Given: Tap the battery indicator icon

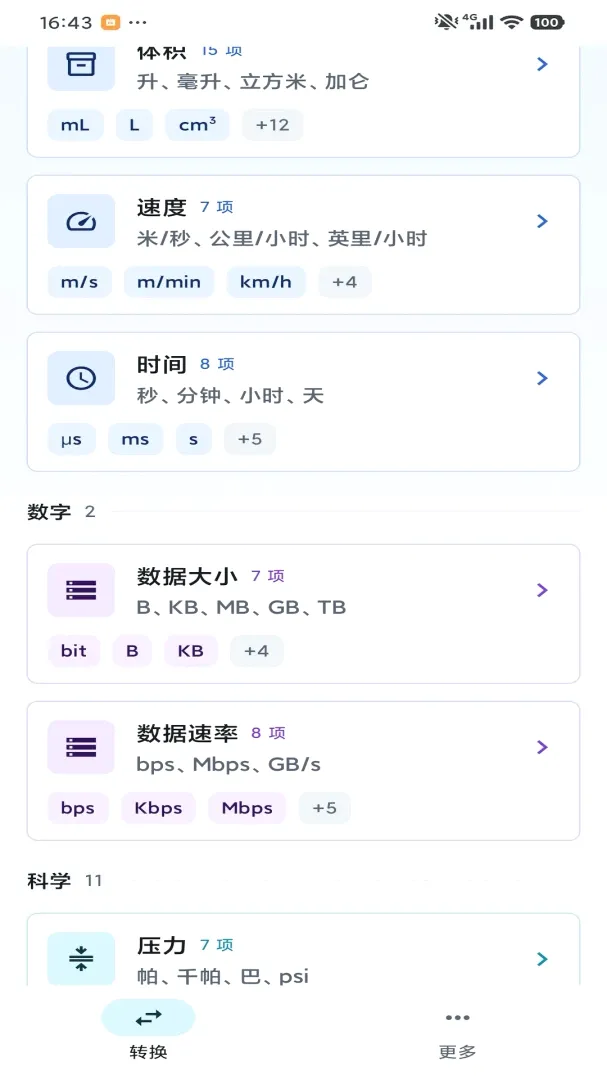Looking at the screenshot, I should tap(547, 22).
